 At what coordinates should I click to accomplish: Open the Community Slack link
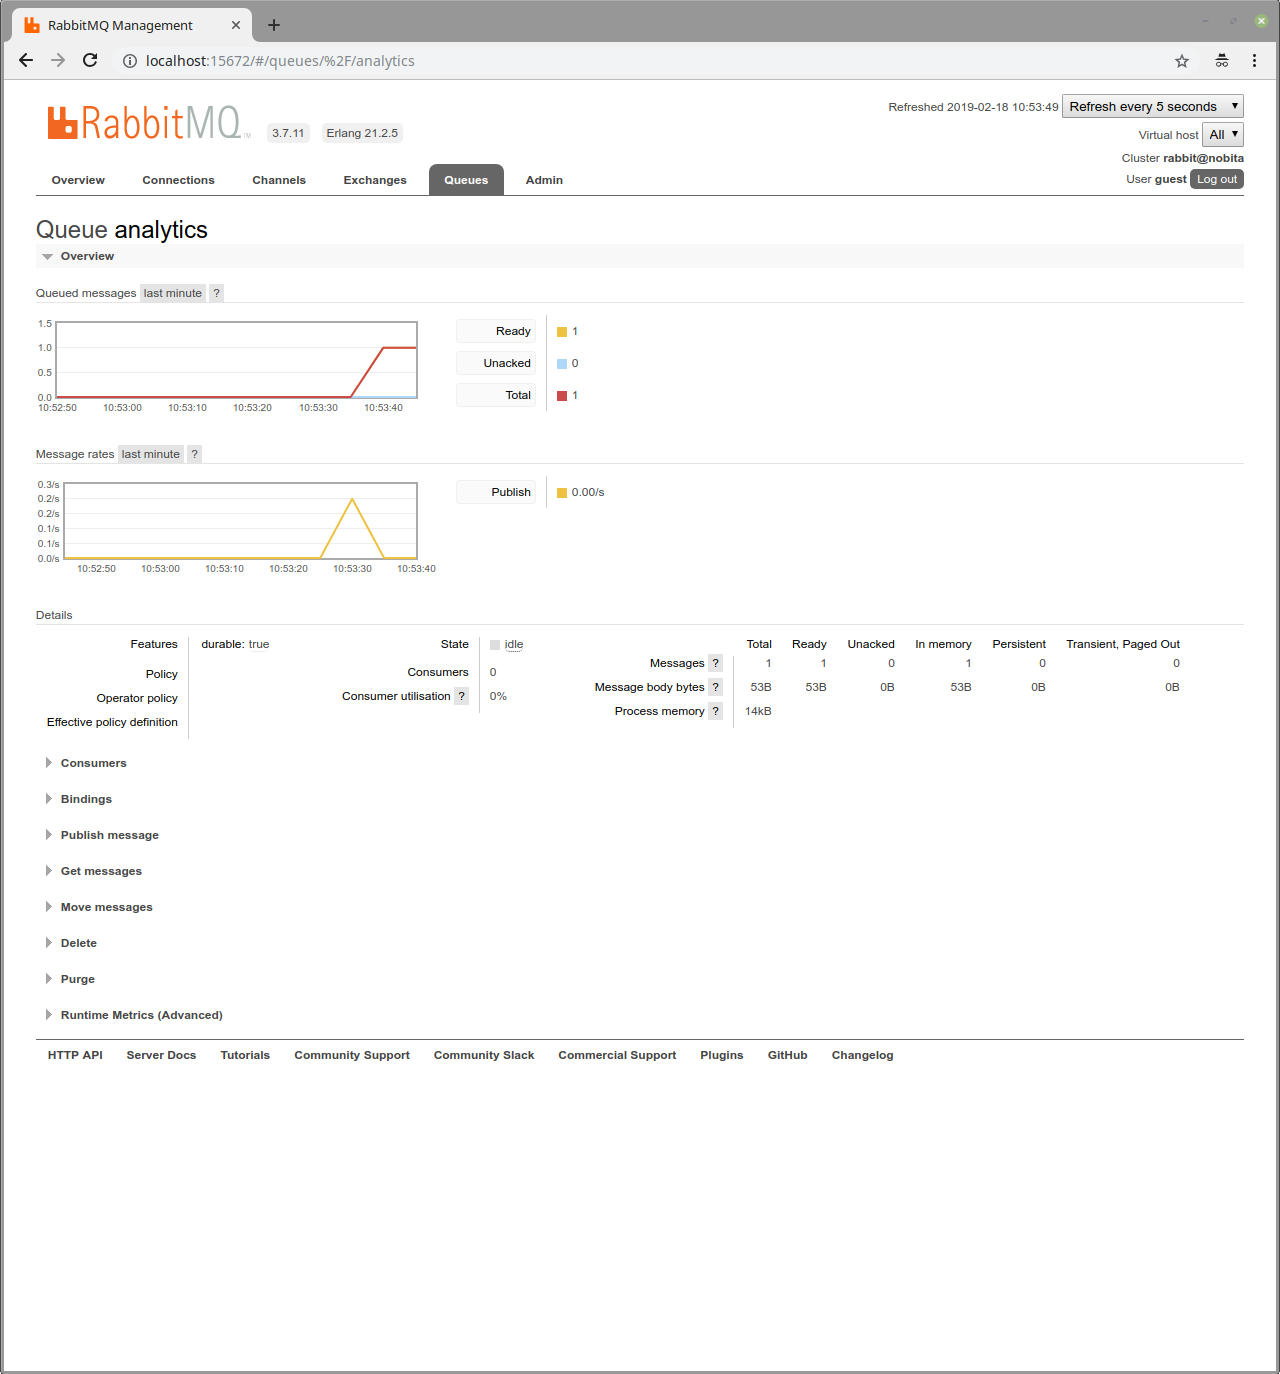tap(484, 1055)
